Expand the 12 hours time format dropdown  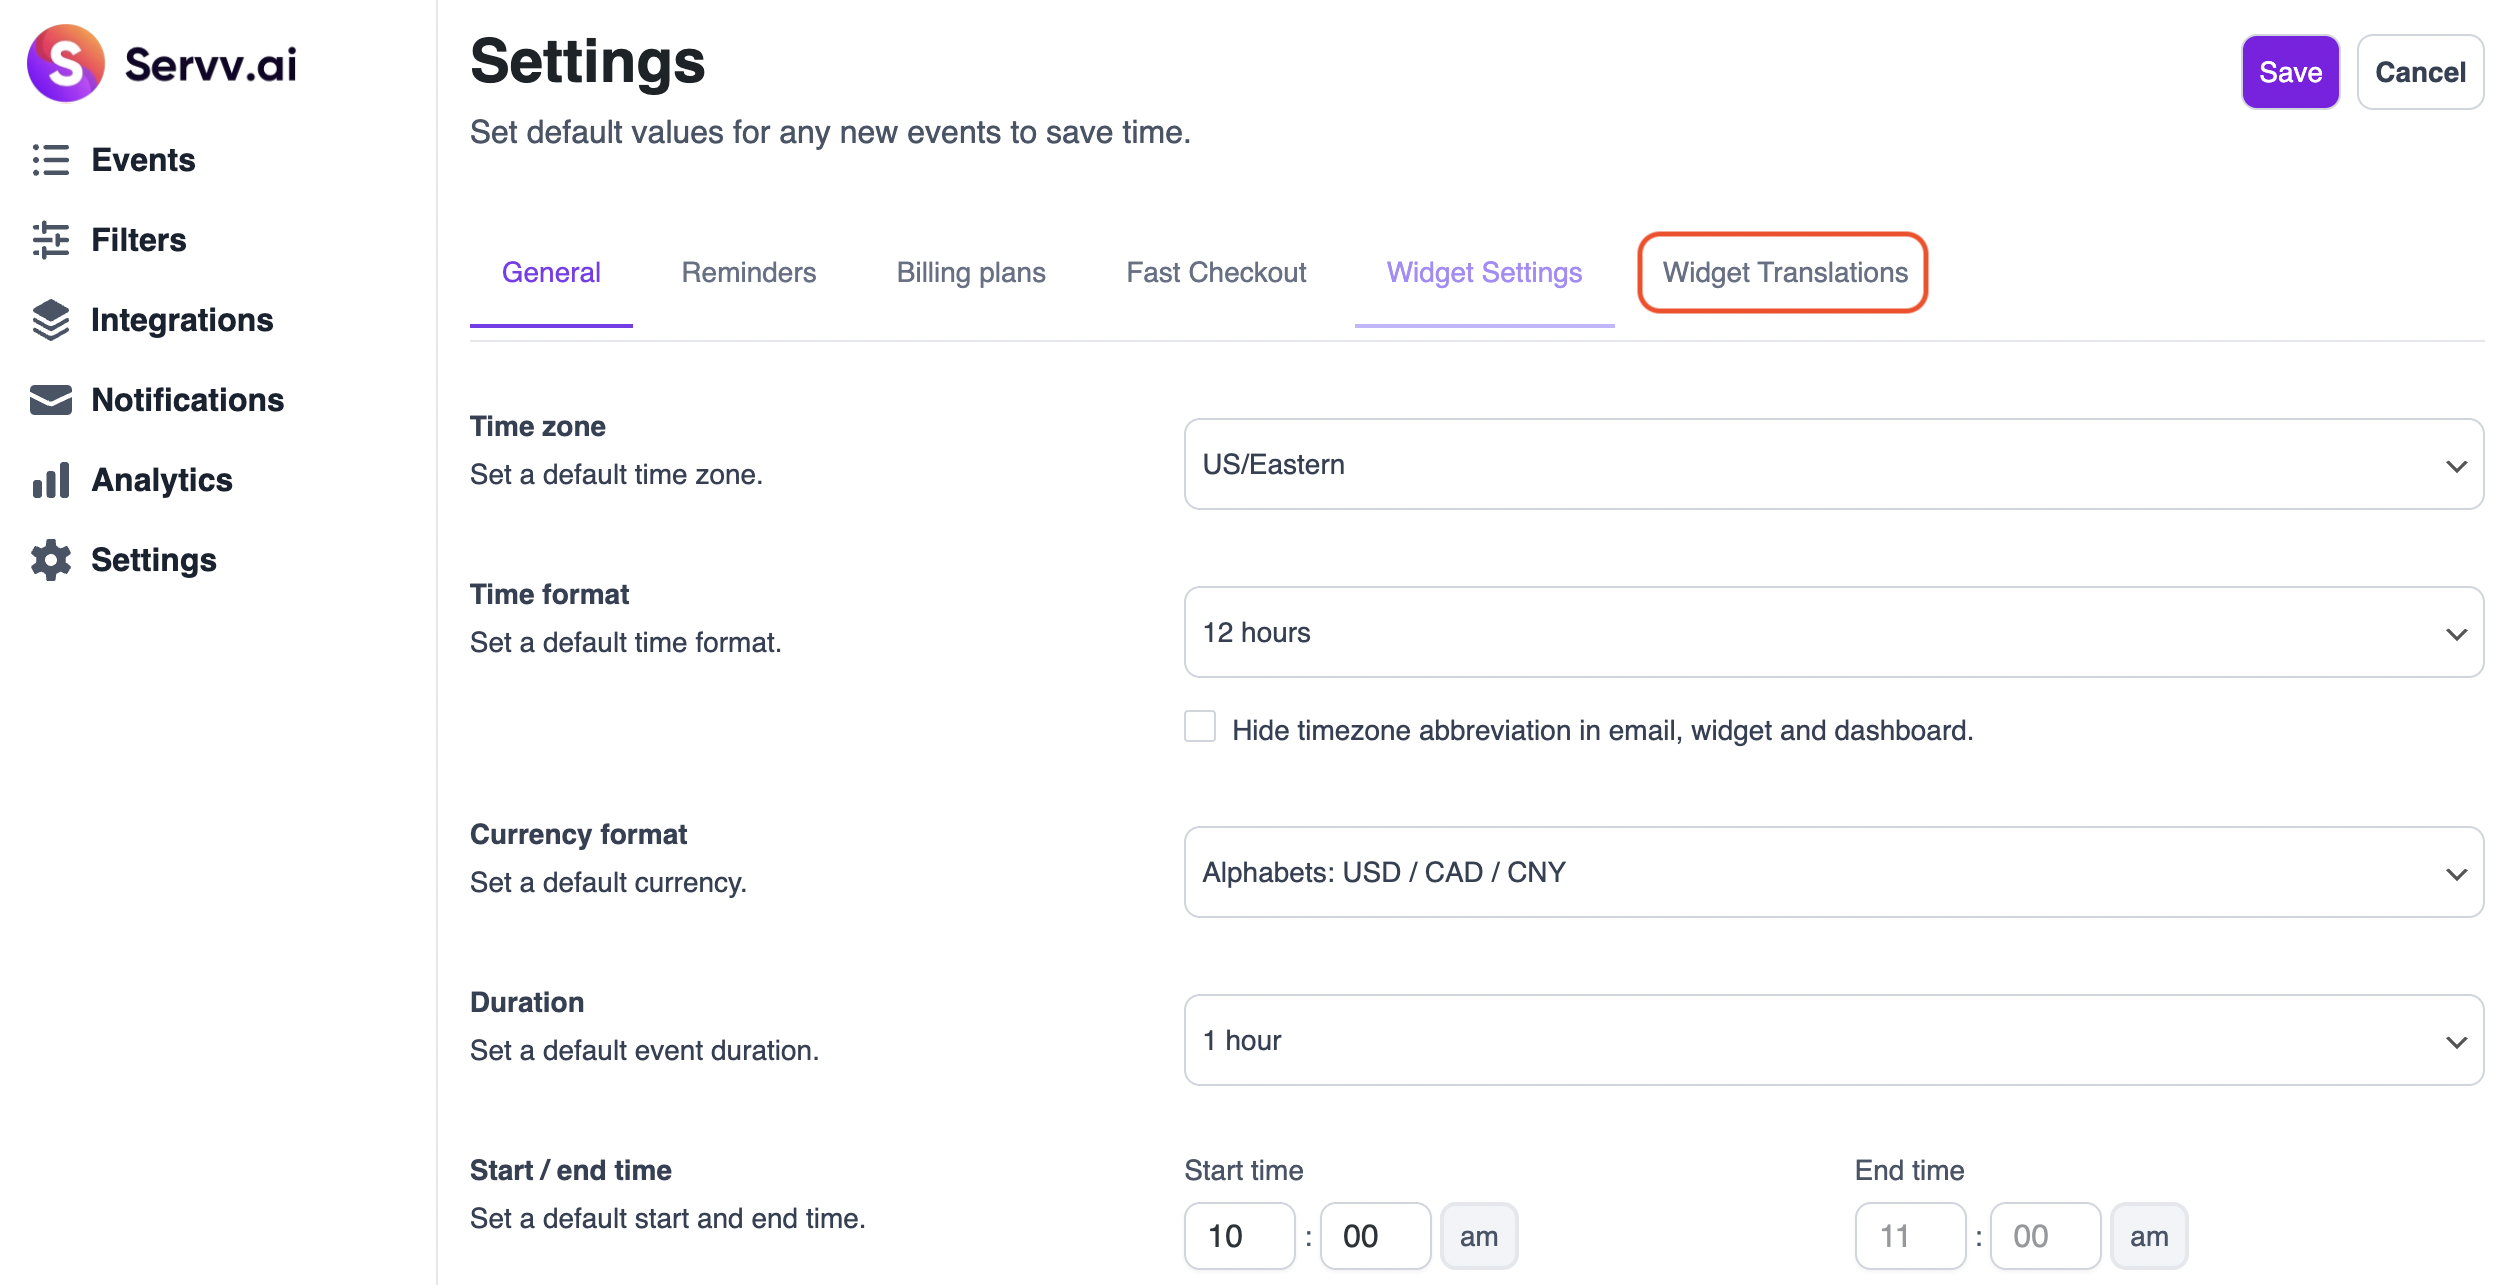[x=1833, y=632]
